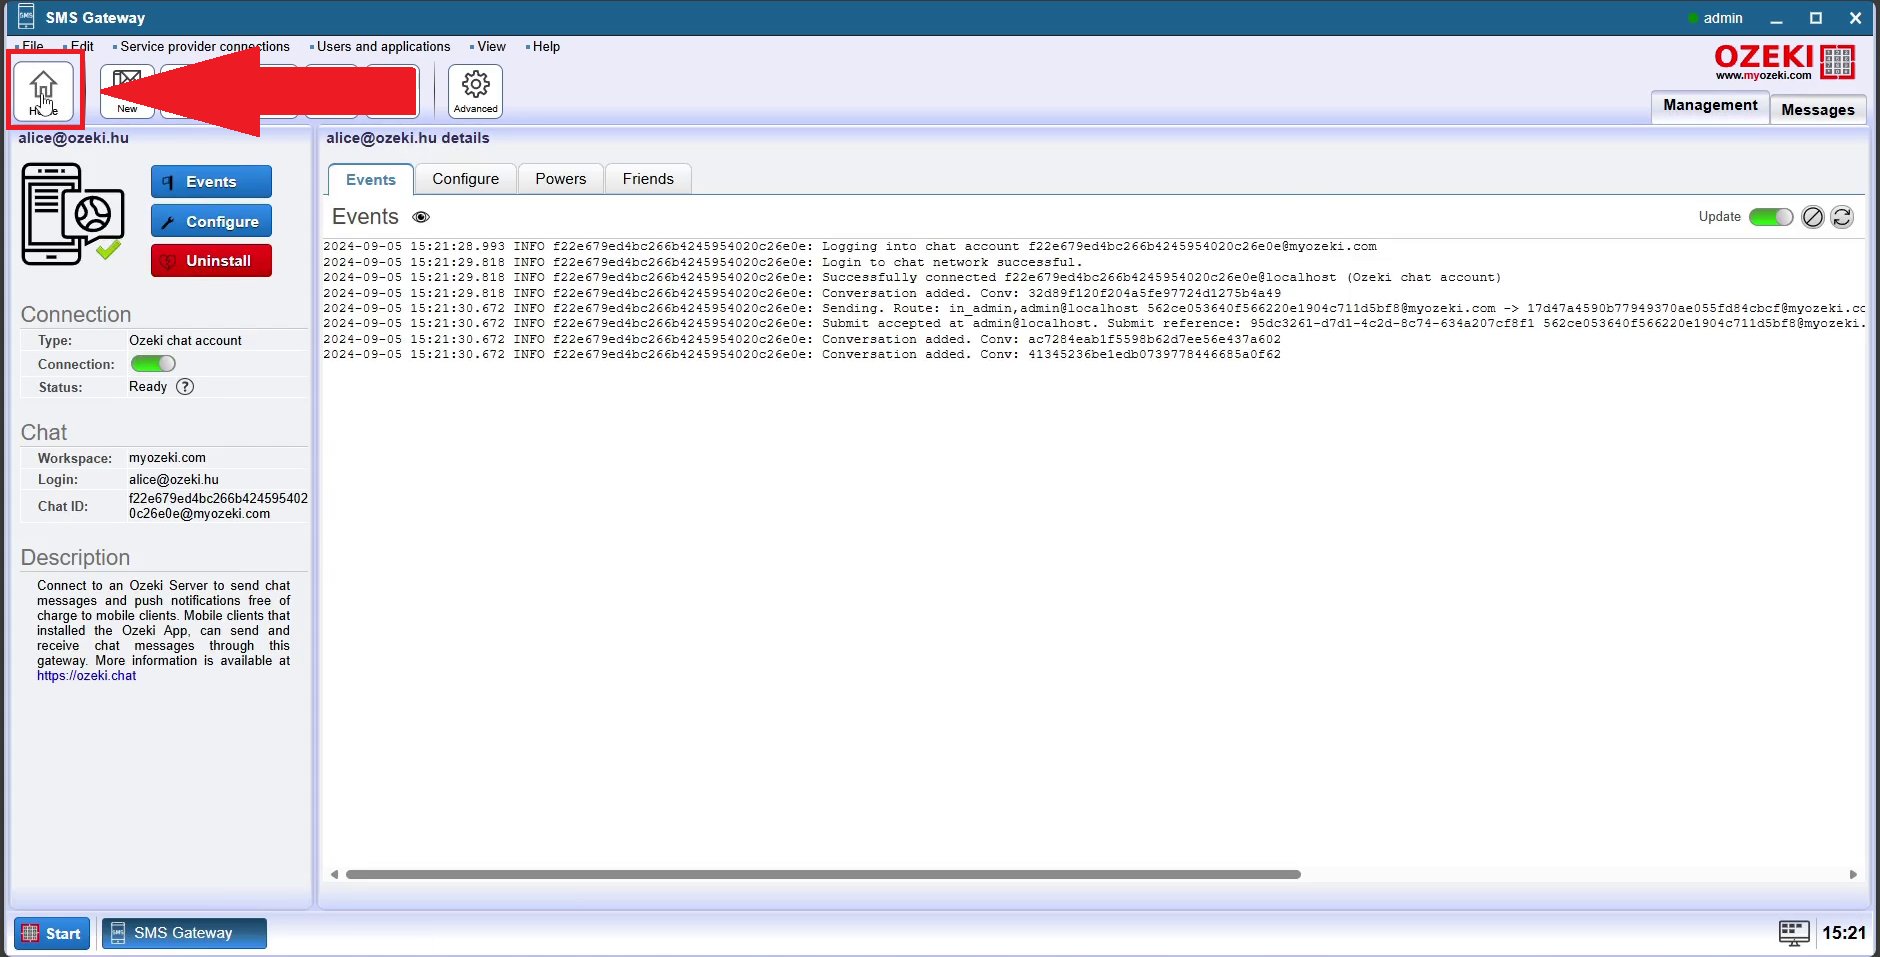Click the 'Ozeki chat account' type value
Viewport: 1880px width, 957px height.
(x=185, y=341)
